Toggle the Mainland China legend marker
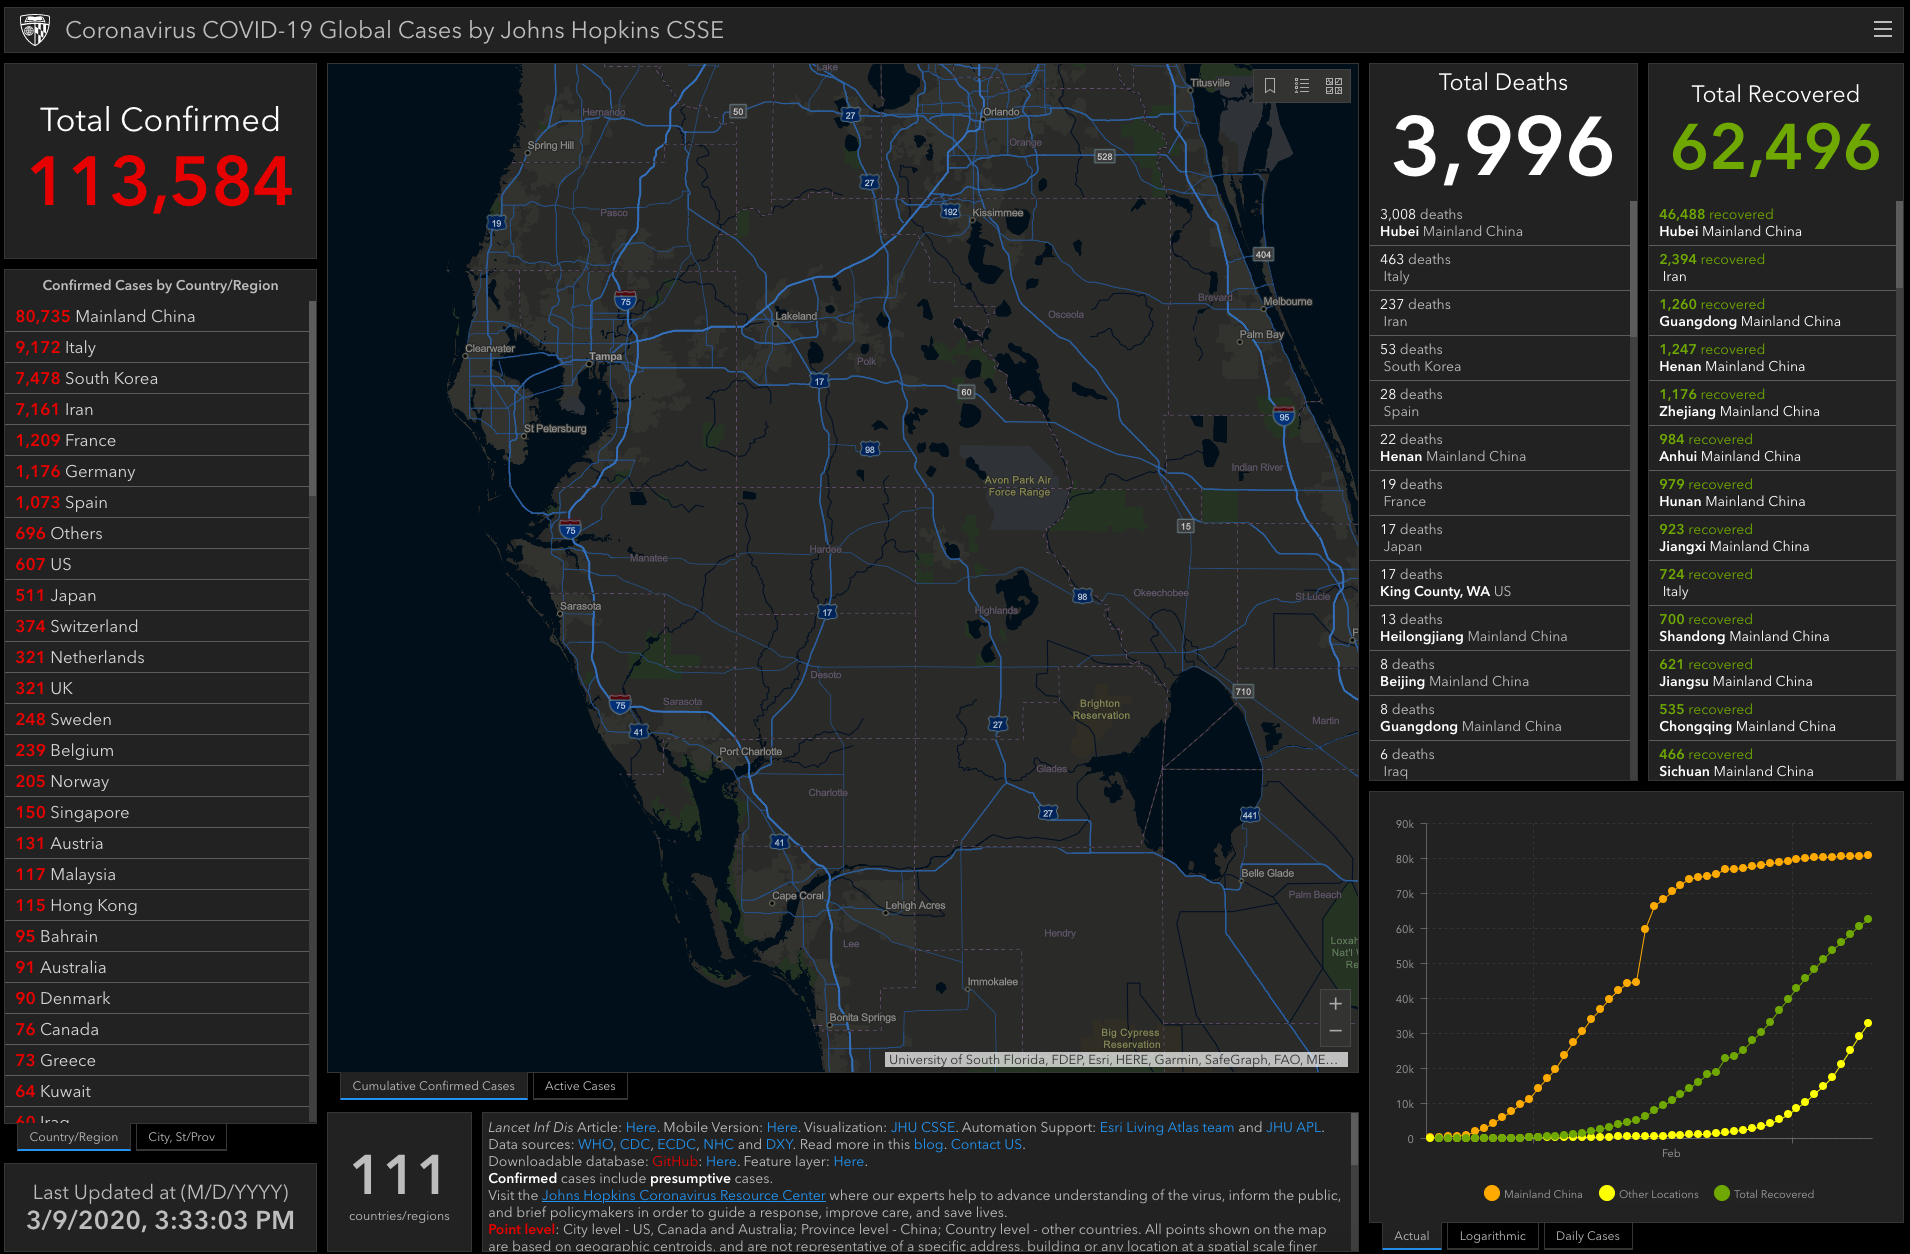 click(x=1492, y=1193)
